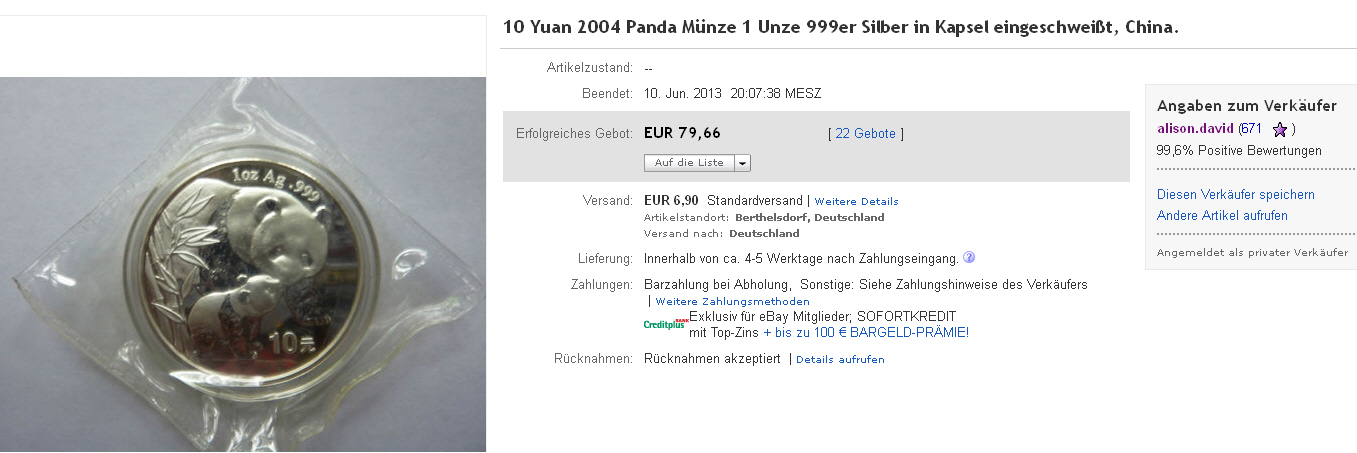Click Diesen Verkäufer speichern
This screenshot has width=1357, height=453.
(x=1236, y=194)
